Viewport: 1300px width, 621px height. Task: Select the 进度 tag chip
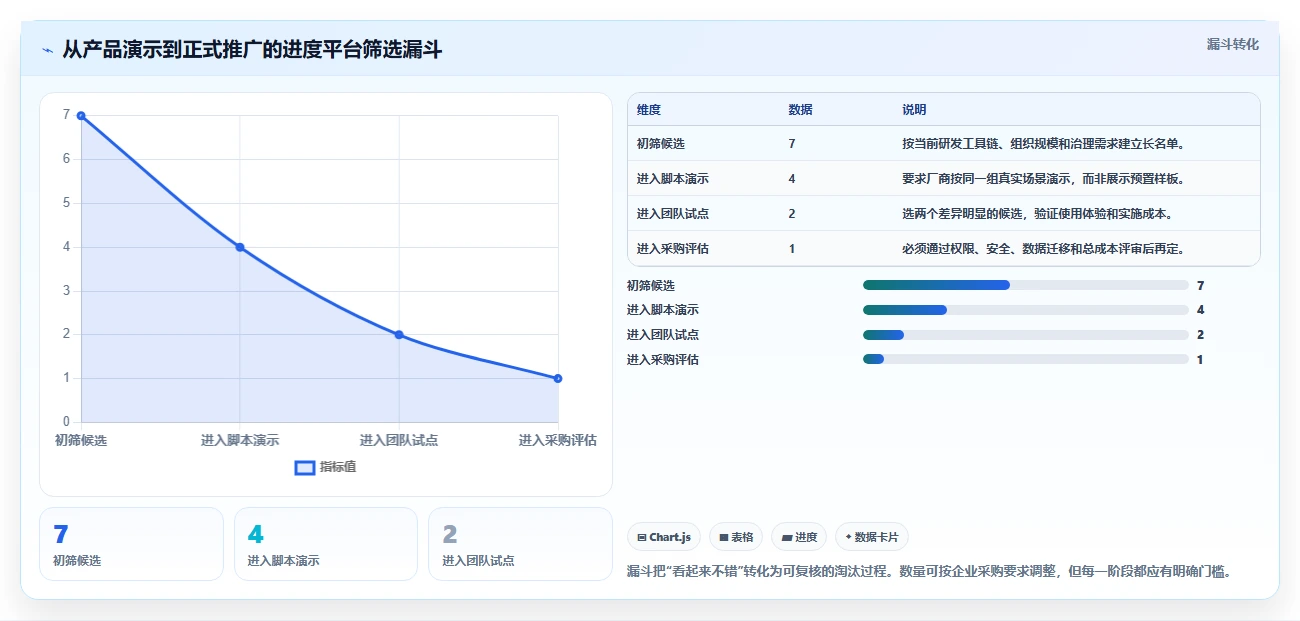[x=799, y=537]
